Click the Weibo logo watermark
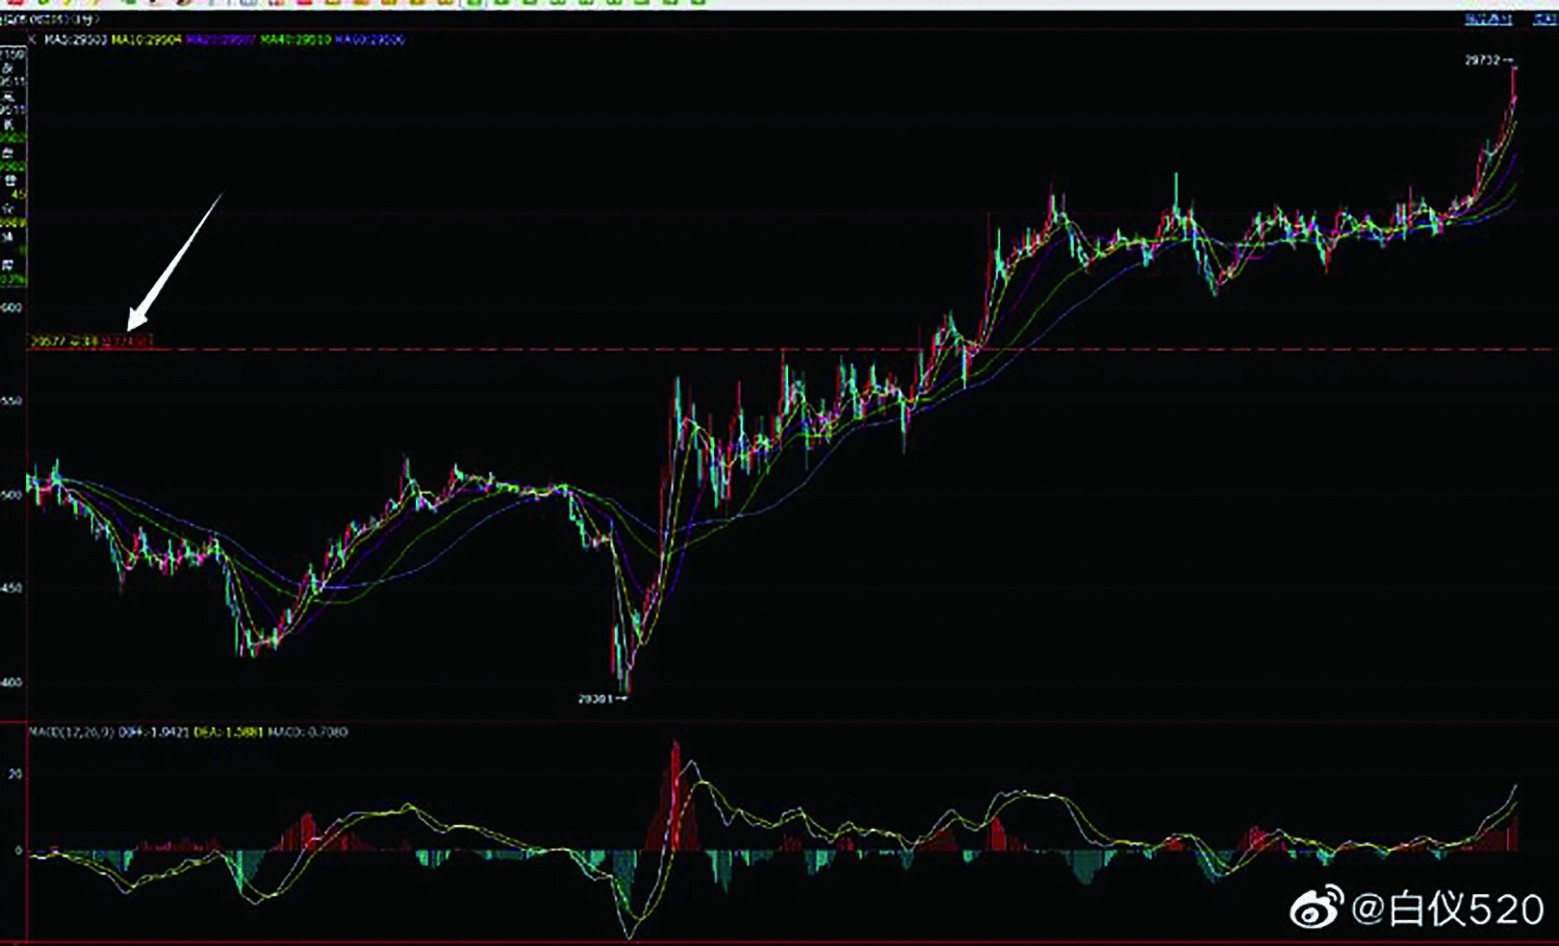Screen dimensions: 1559x946 click(1317, 908)
